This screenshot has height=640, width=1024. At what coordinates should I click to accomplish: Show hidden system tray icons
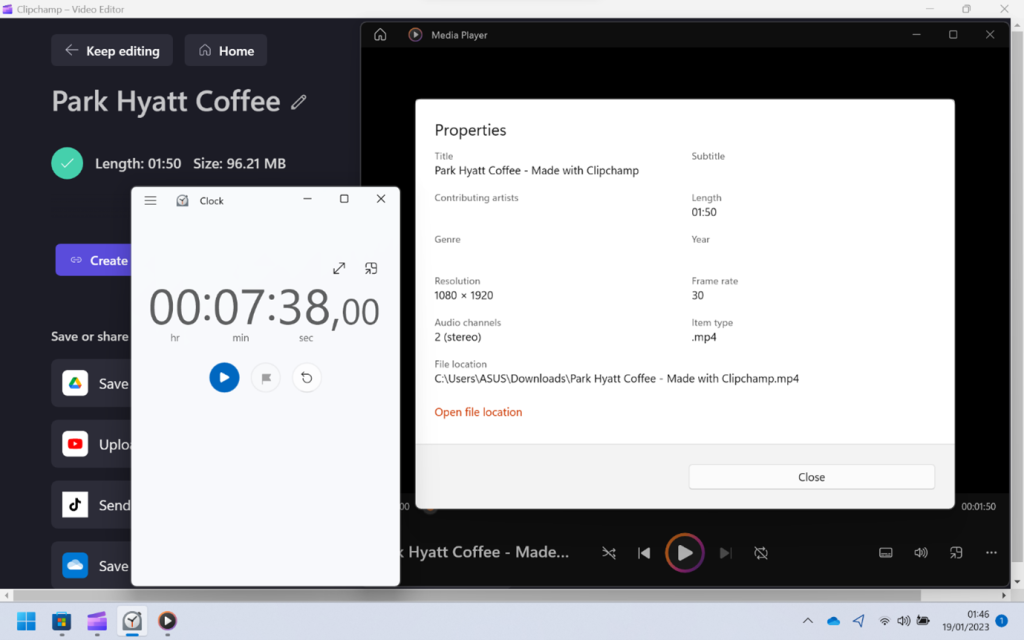click(x=808, y=621)
